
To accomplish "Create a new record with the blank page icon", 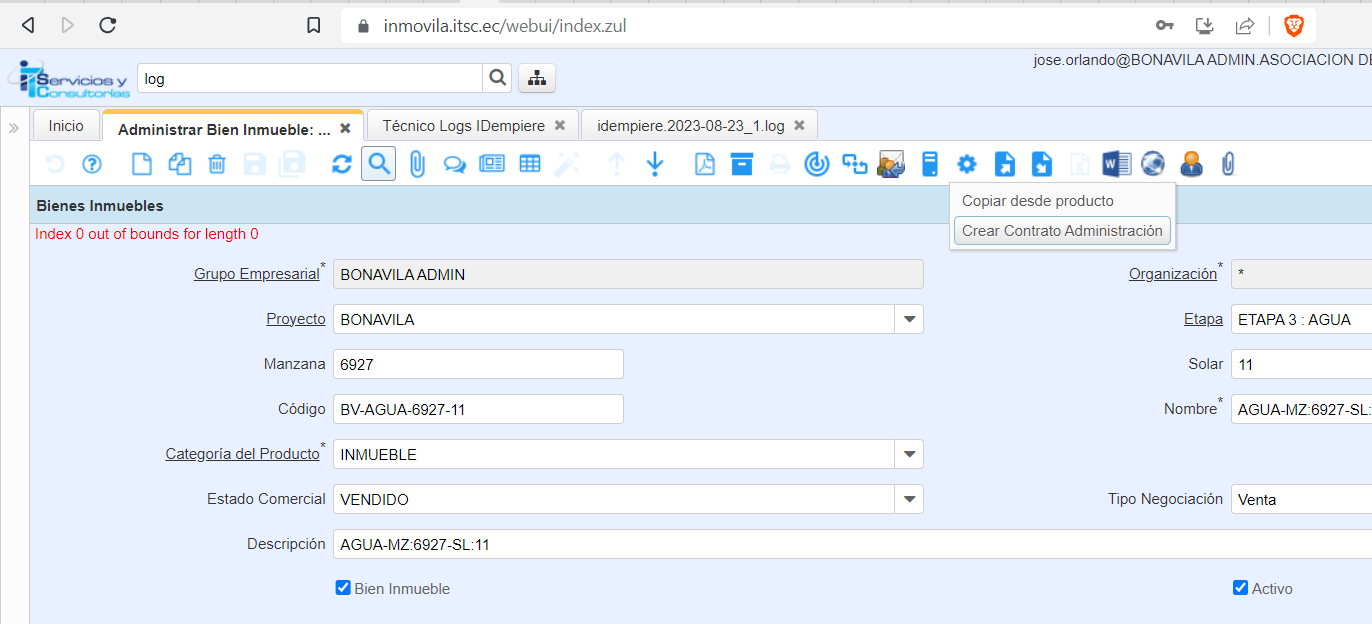I will (x=143, y=164).
